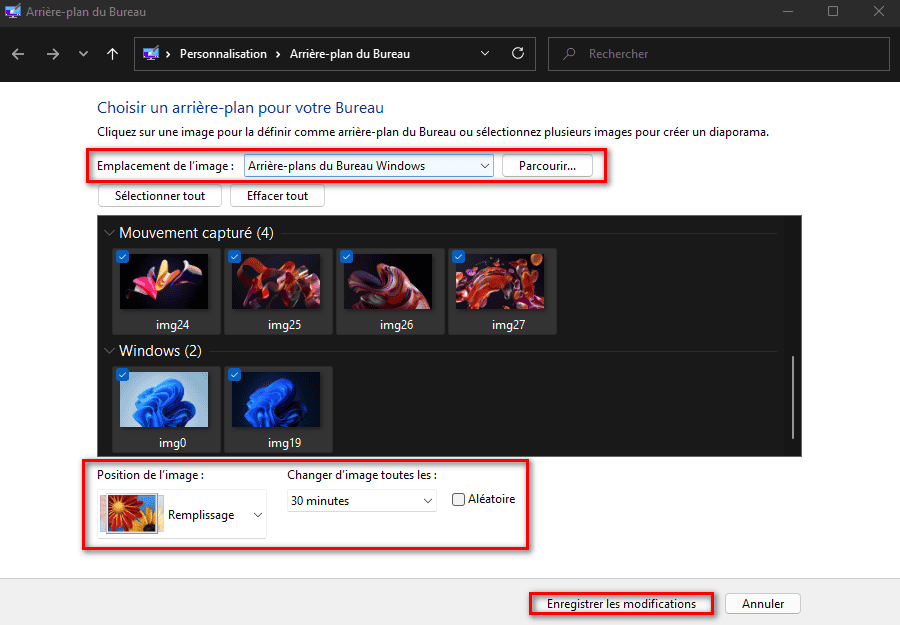Click the img19 file name label
The width and height of the screenshot is (900, 625).
284,443
